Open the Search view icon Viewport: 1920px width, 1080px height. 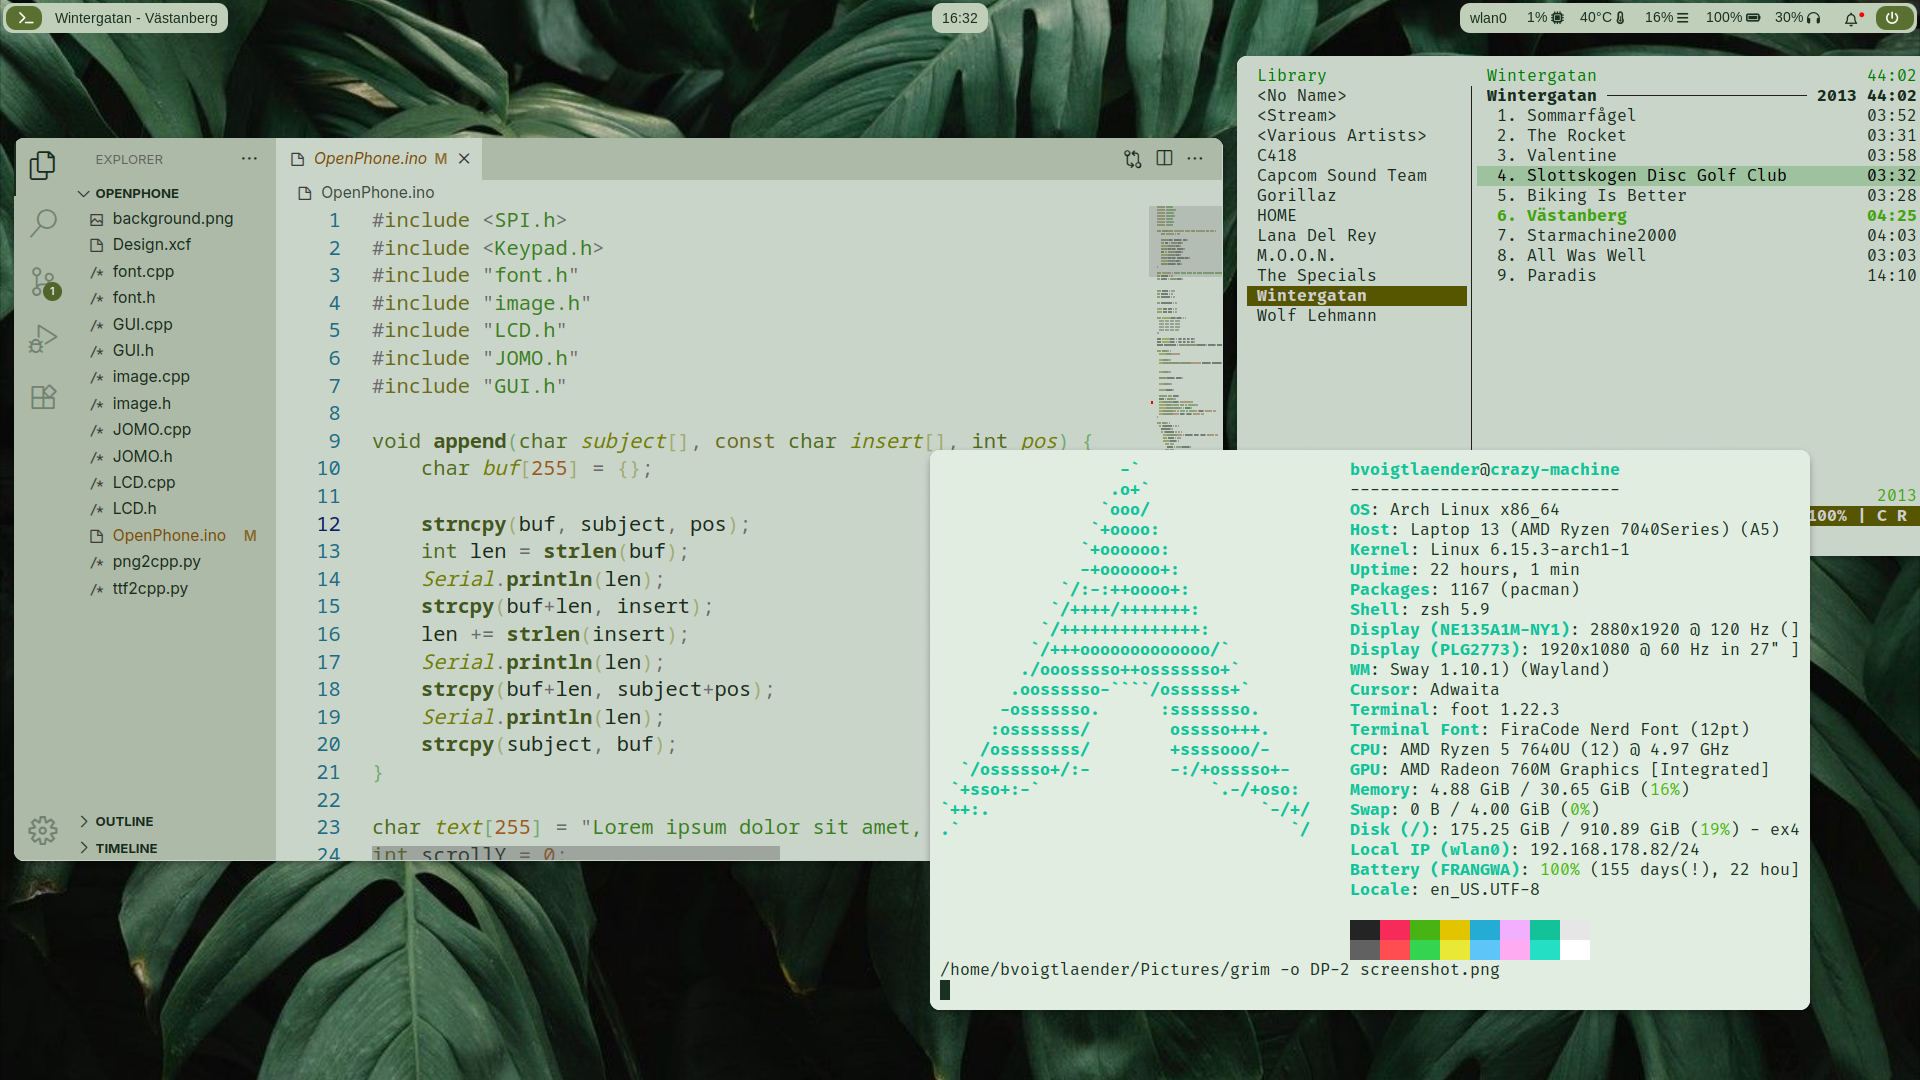tap(42, 223)
